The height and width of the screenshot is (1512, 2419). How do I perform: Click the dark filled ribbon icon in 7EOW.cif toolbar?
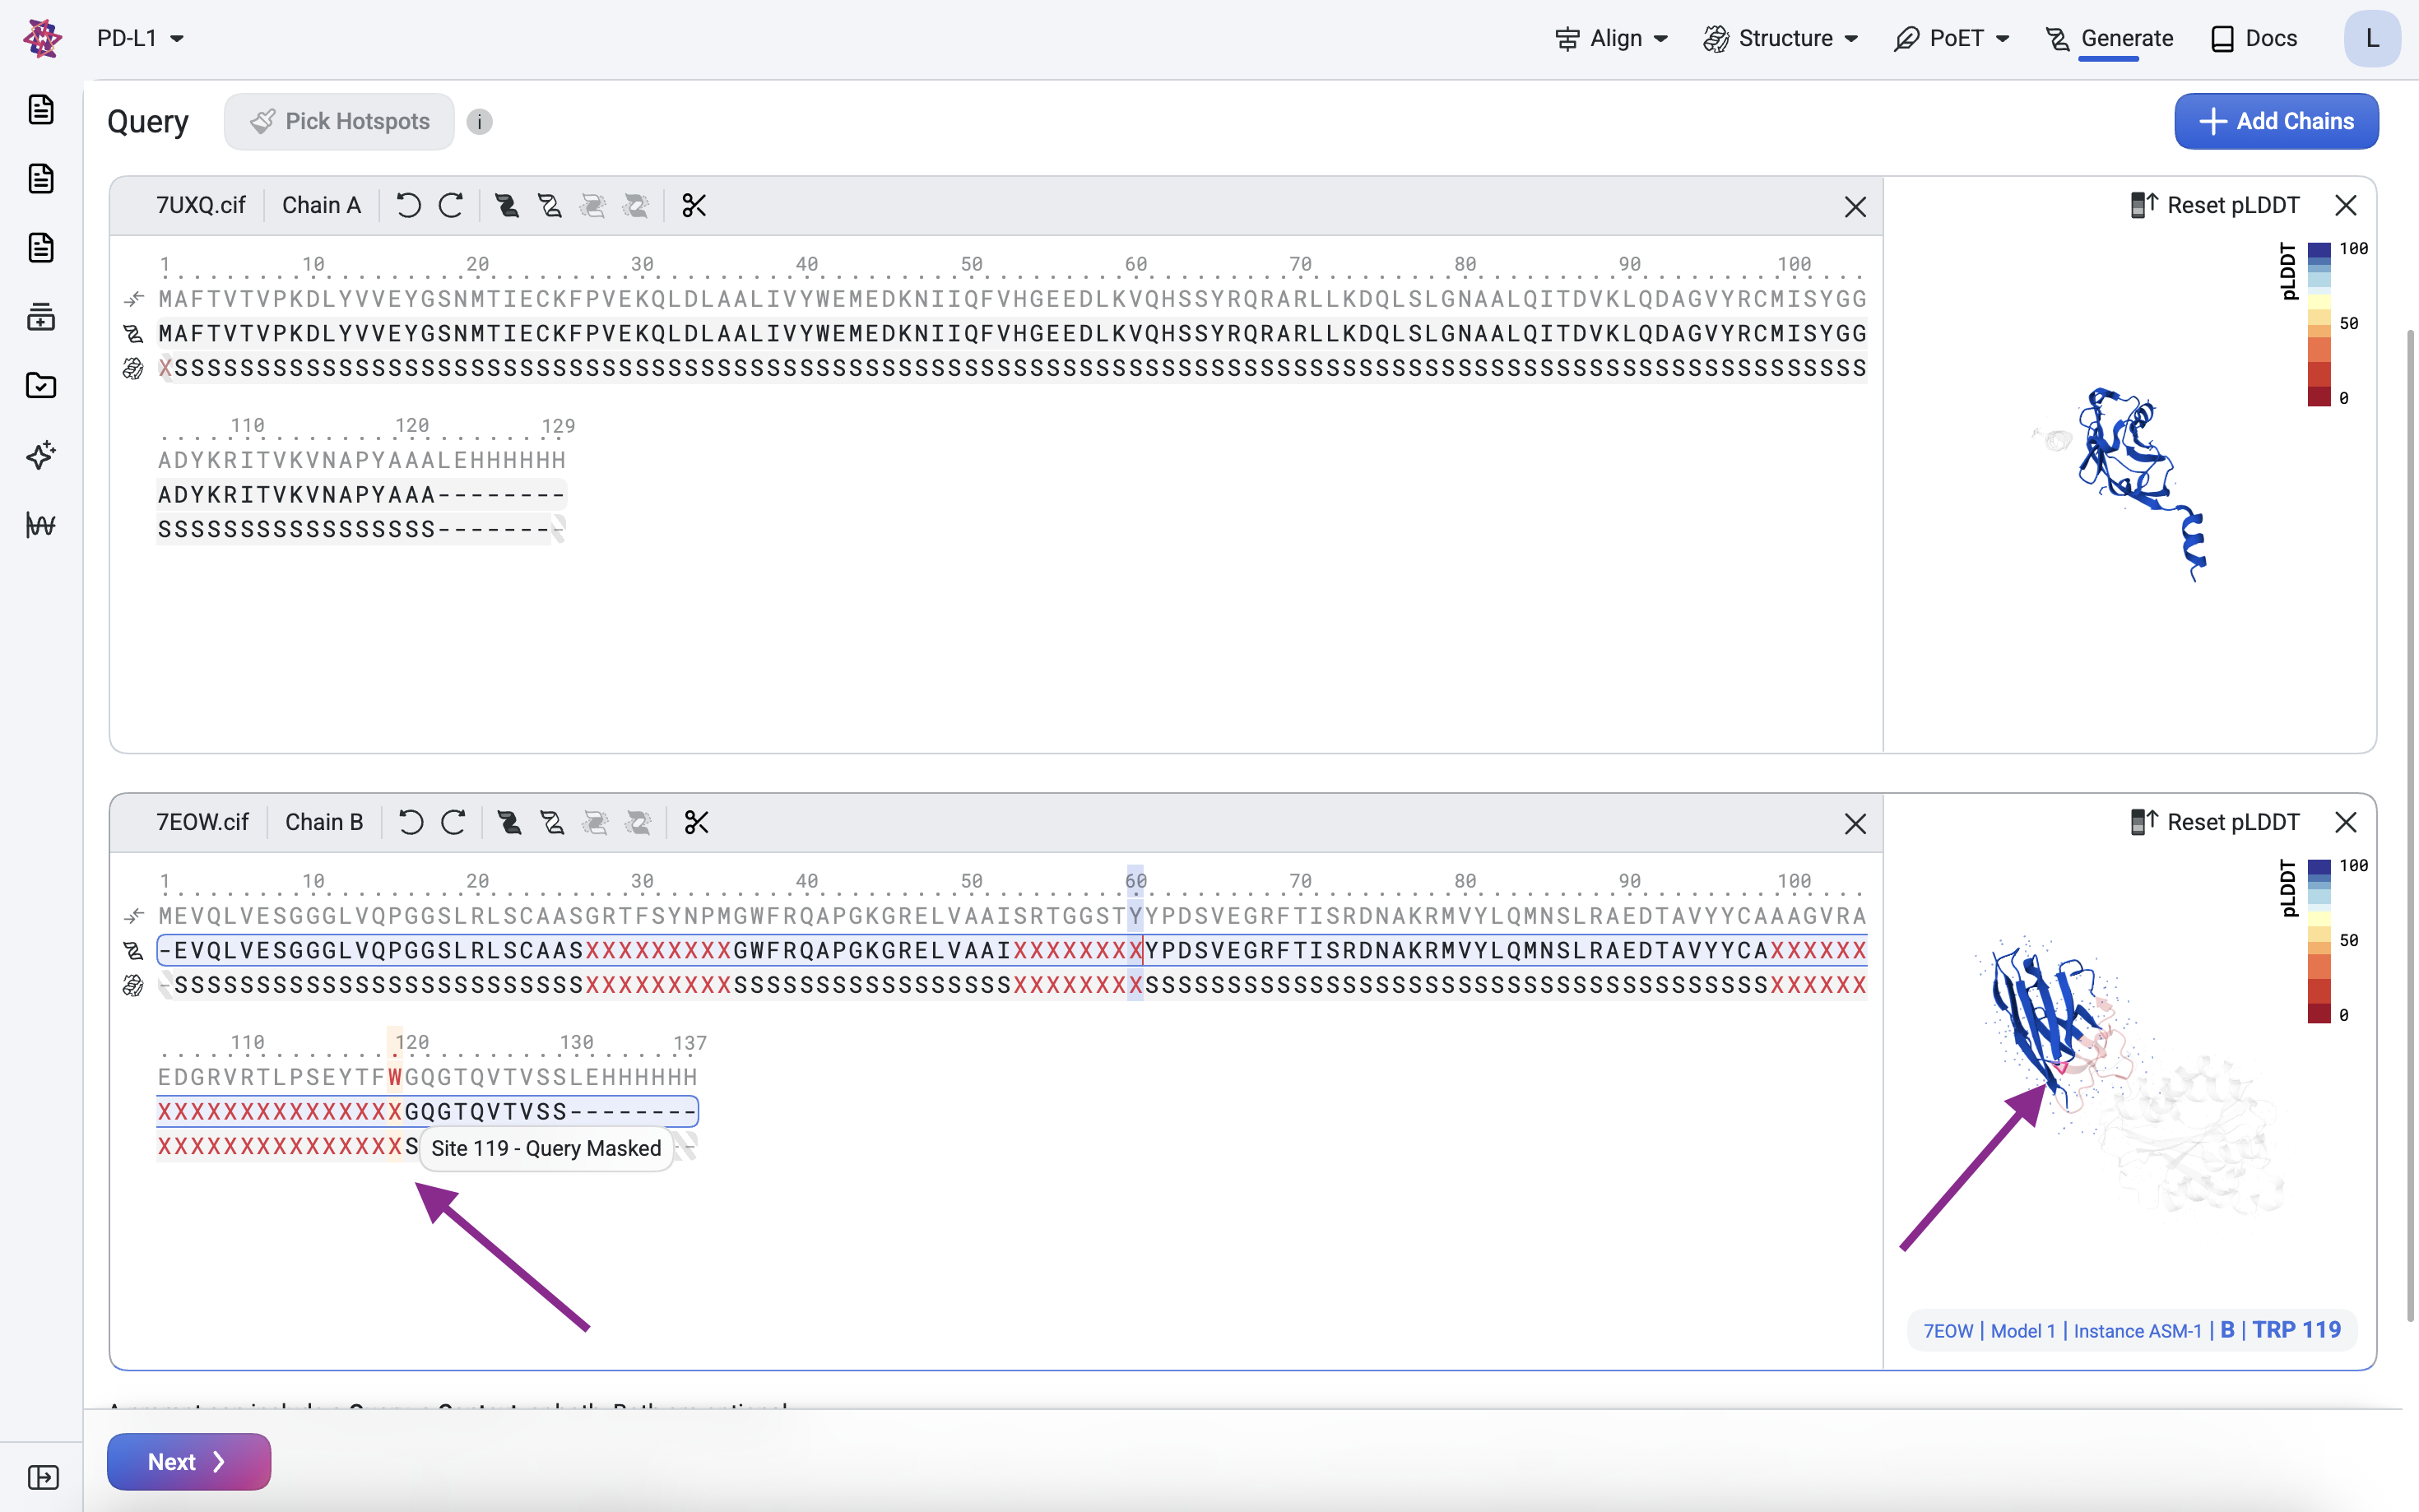click(x=510, y=823)
